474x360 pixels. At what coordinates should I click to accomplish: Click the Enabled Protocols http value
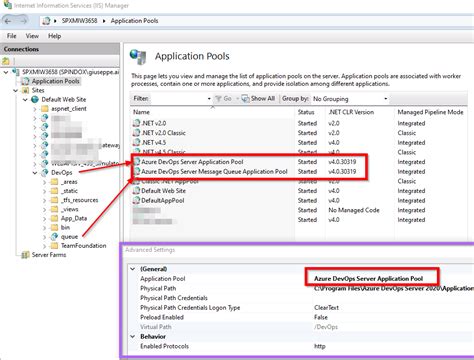tap(319, 346)
